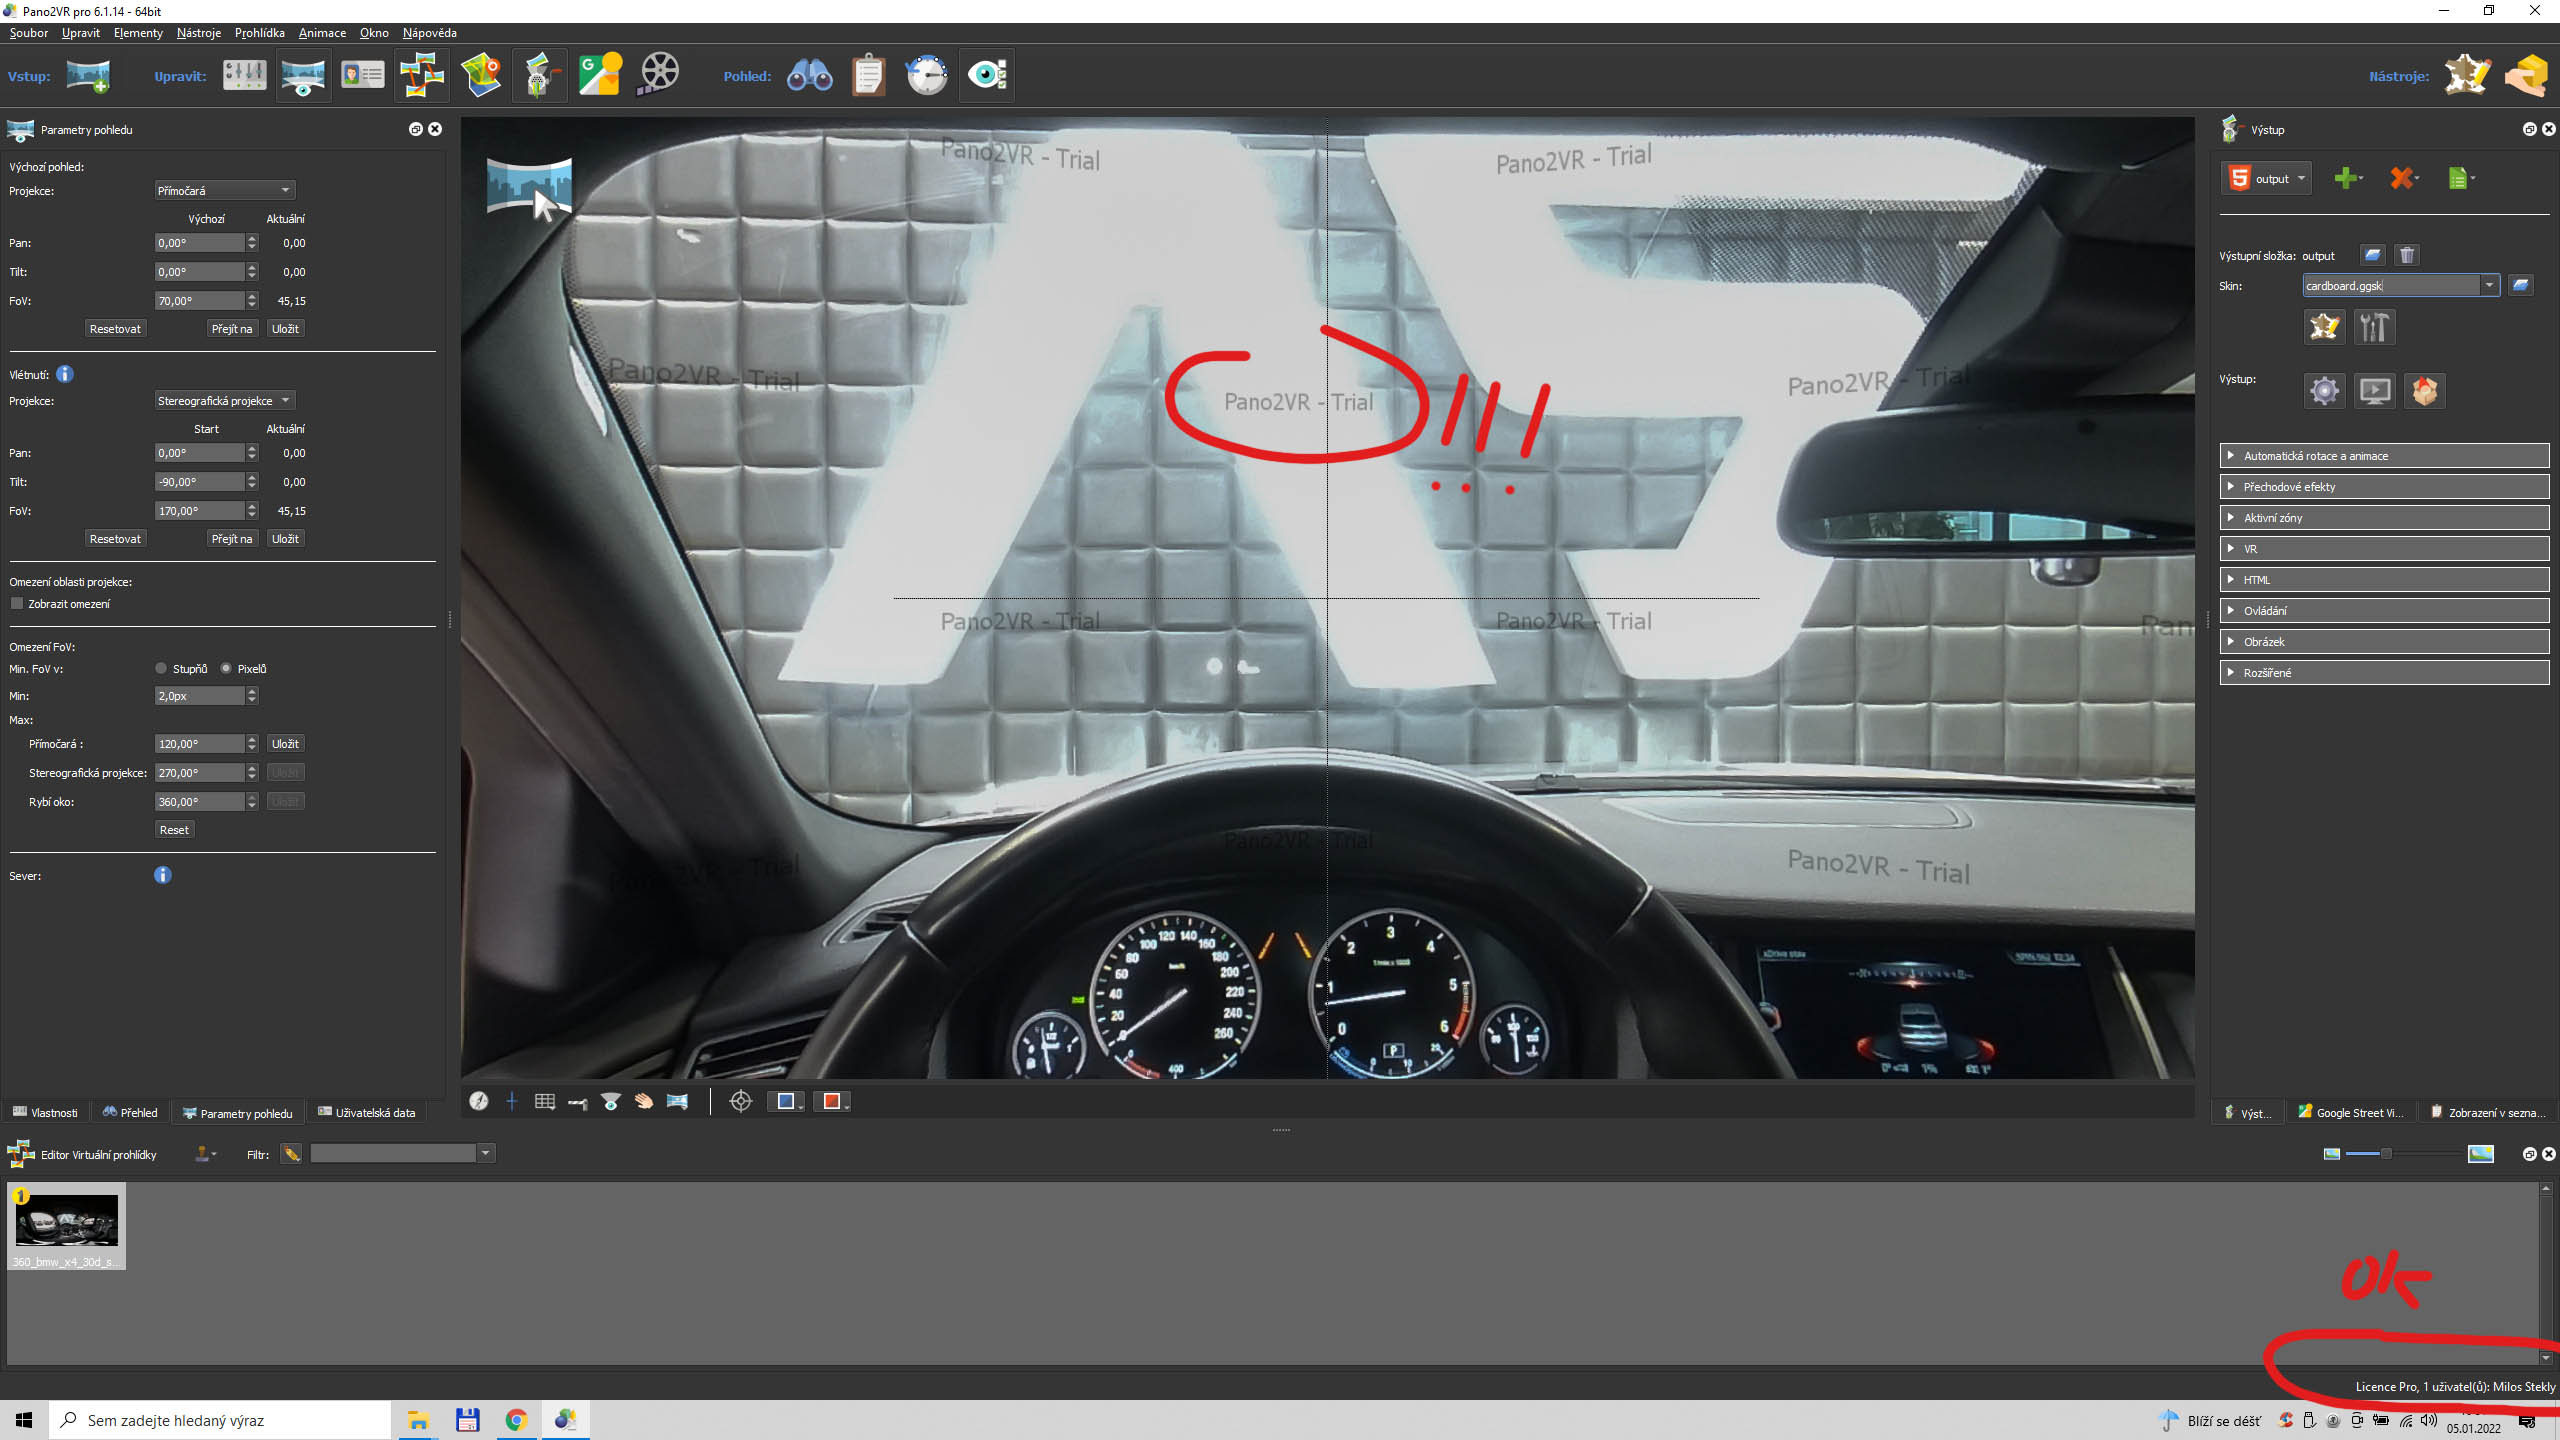Click the tour browser Filtr input field

point(394,1153)
